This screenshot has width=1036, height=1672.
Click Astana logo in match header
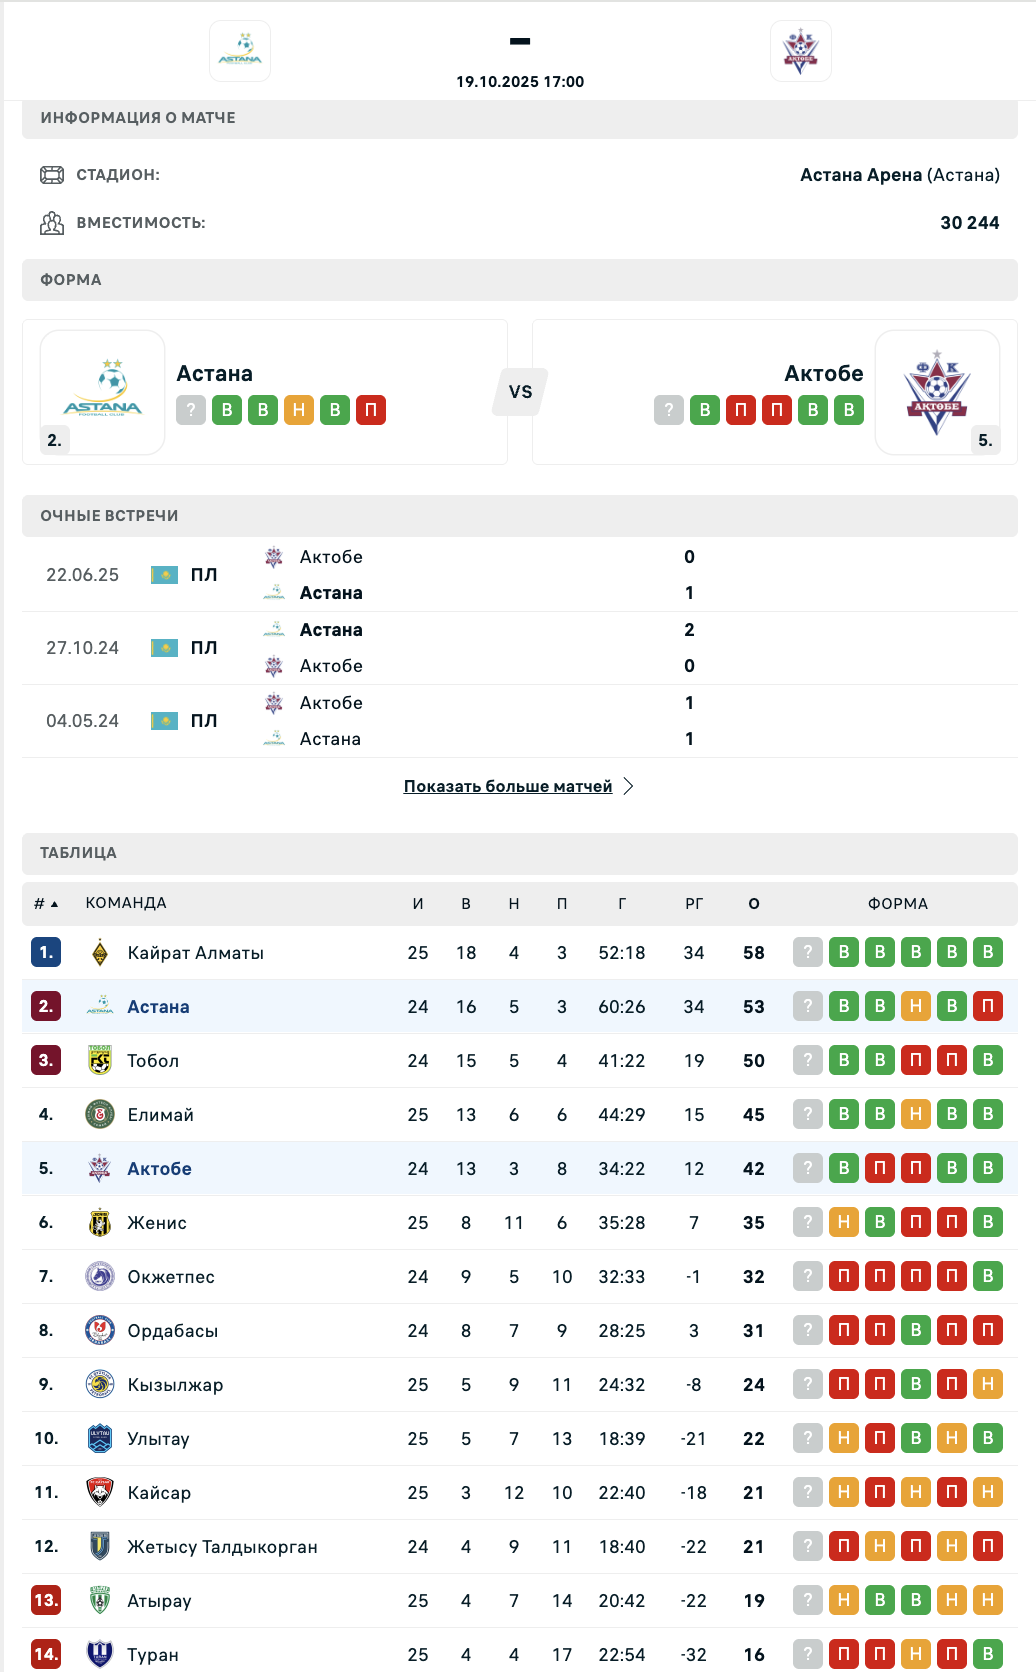[x=240, y=51]
